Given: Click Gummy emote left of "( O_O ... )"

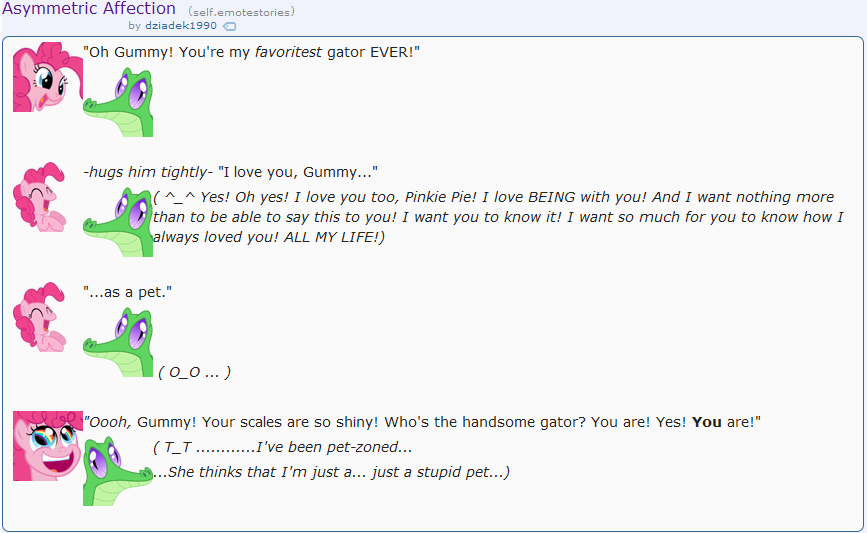Looking at the screenshot, I should pos(118,342).
